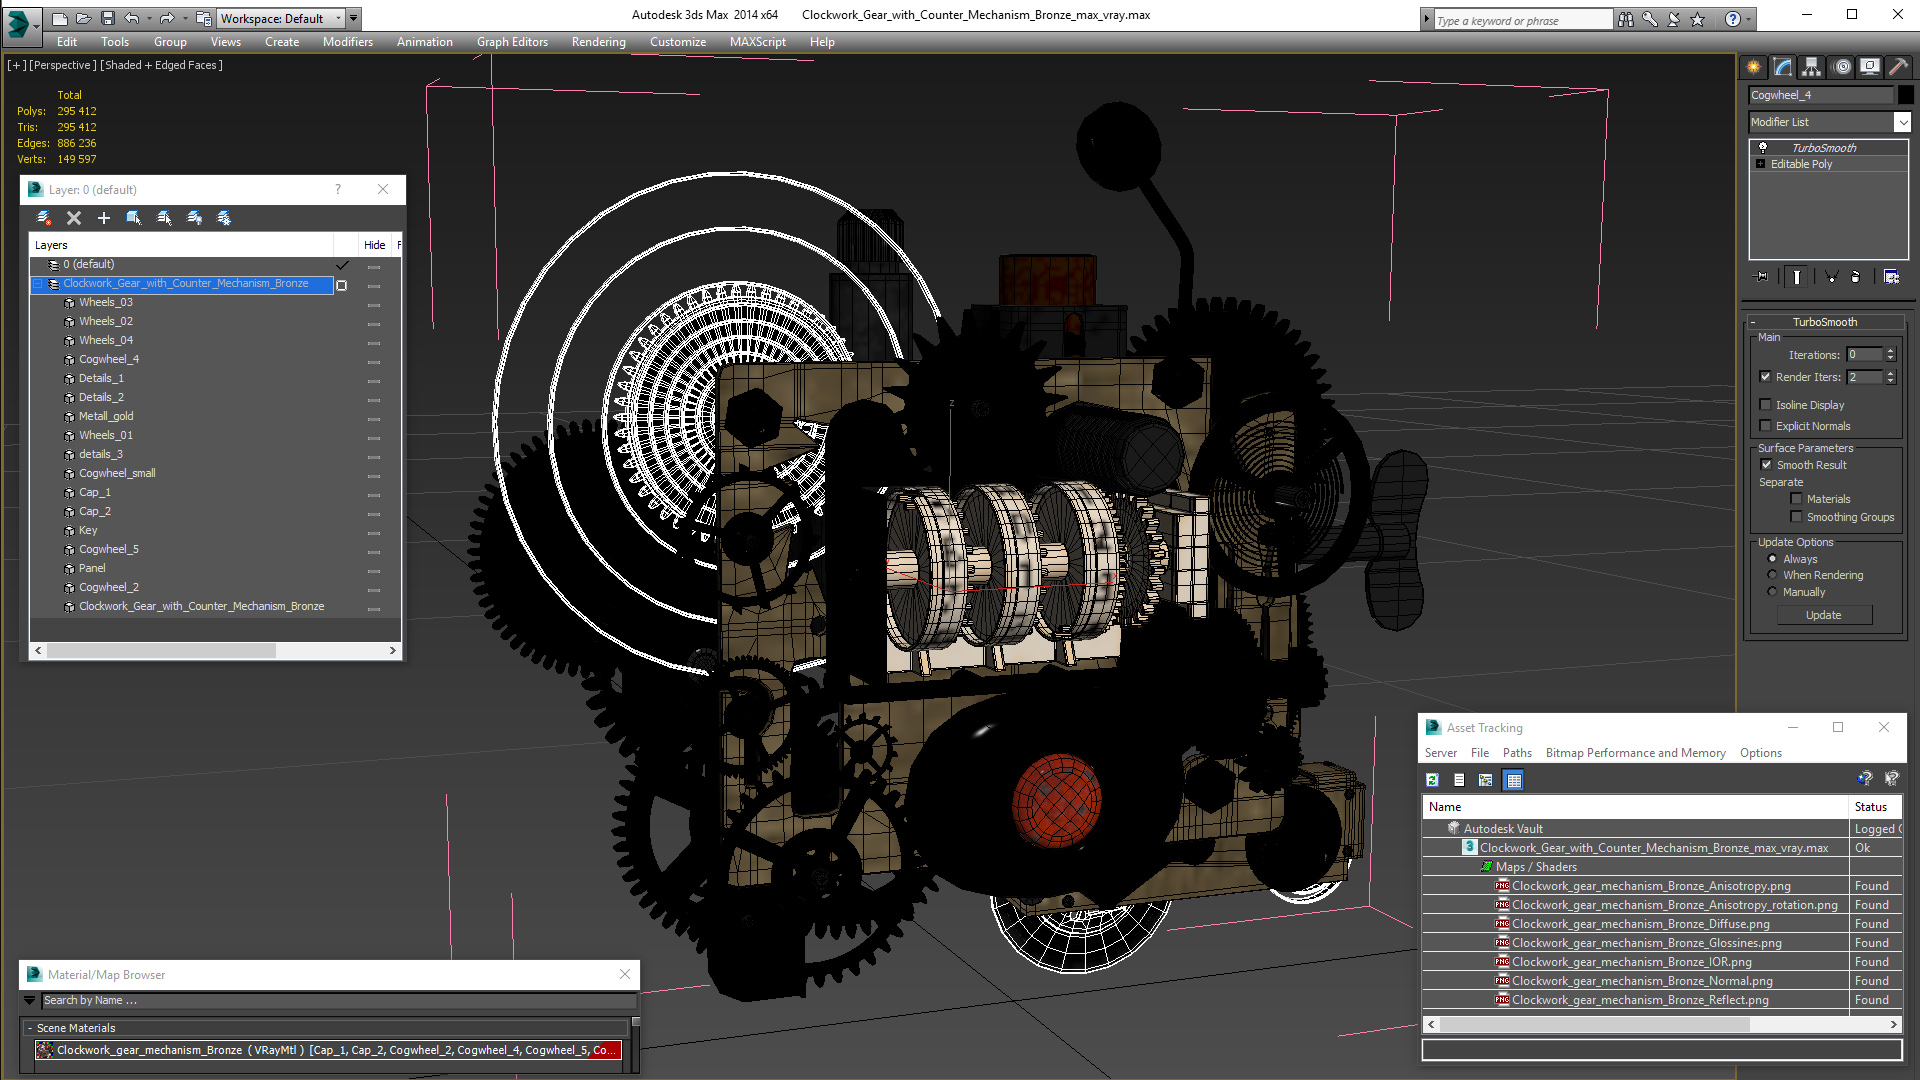The width and height of the screenshot is (1920, 1080).
Task: Open the Hierarchy command panel tab
Action: pyautogui.click(x=1812, y=67)
